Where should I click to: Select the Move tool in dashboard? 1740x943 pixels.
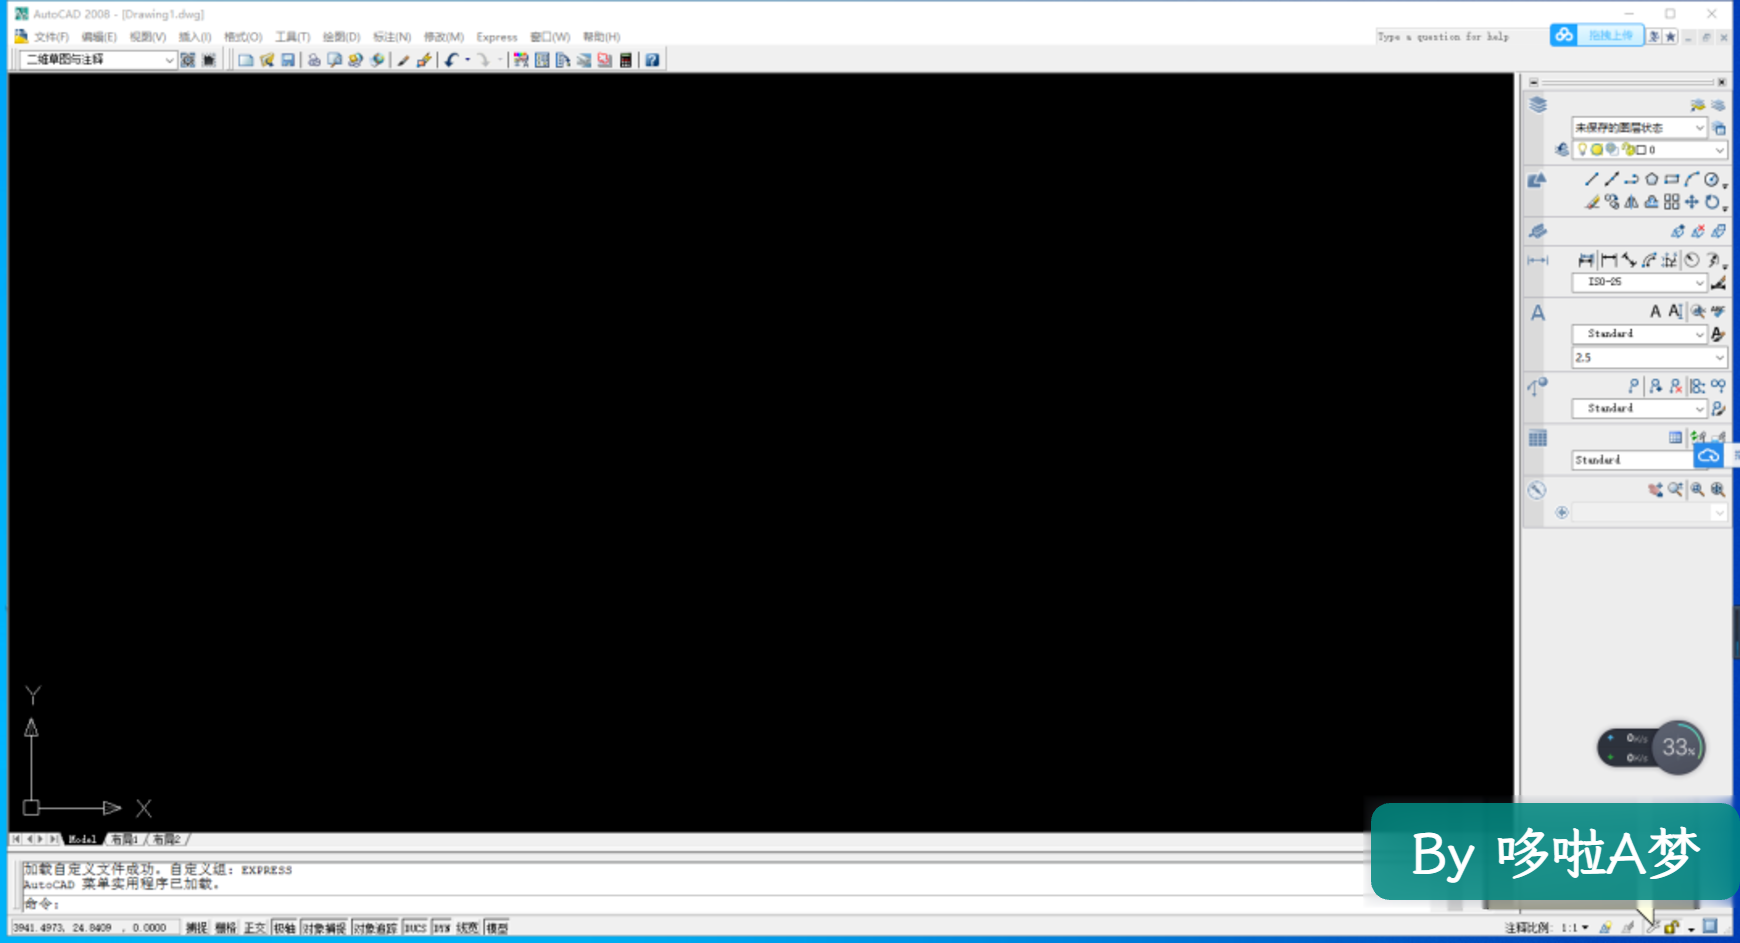coord(1691,202)
